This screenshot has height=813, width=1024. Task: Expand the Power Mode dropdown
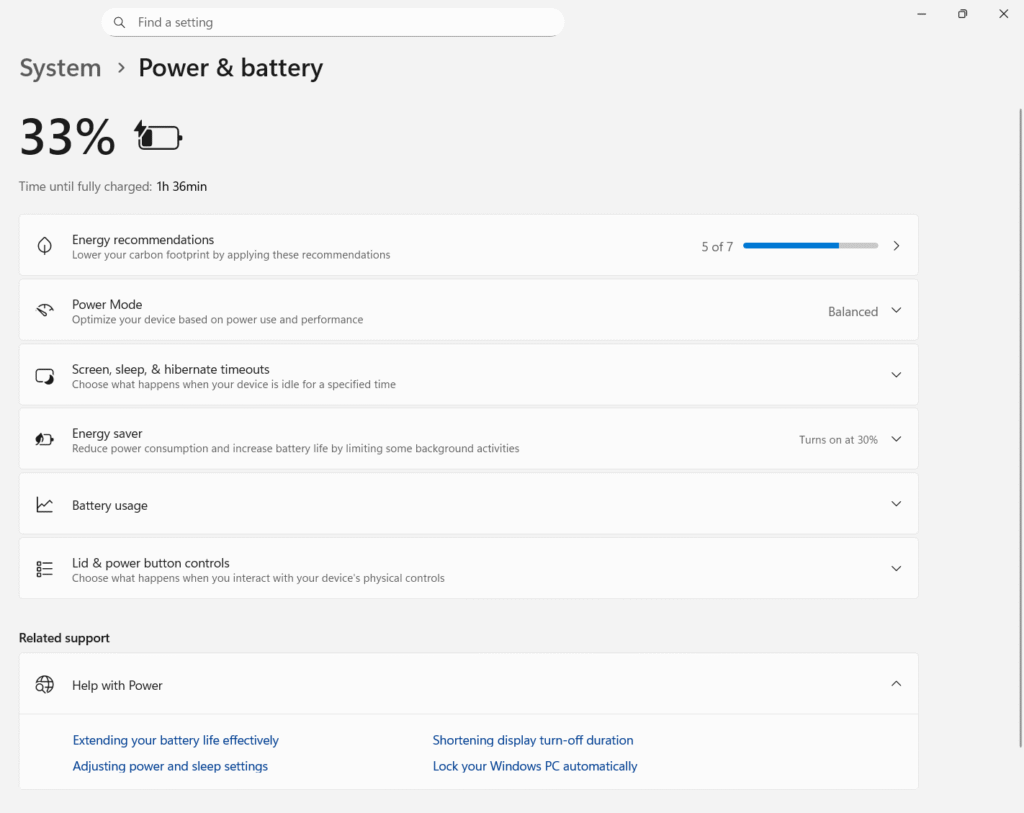tap(896, 310)
